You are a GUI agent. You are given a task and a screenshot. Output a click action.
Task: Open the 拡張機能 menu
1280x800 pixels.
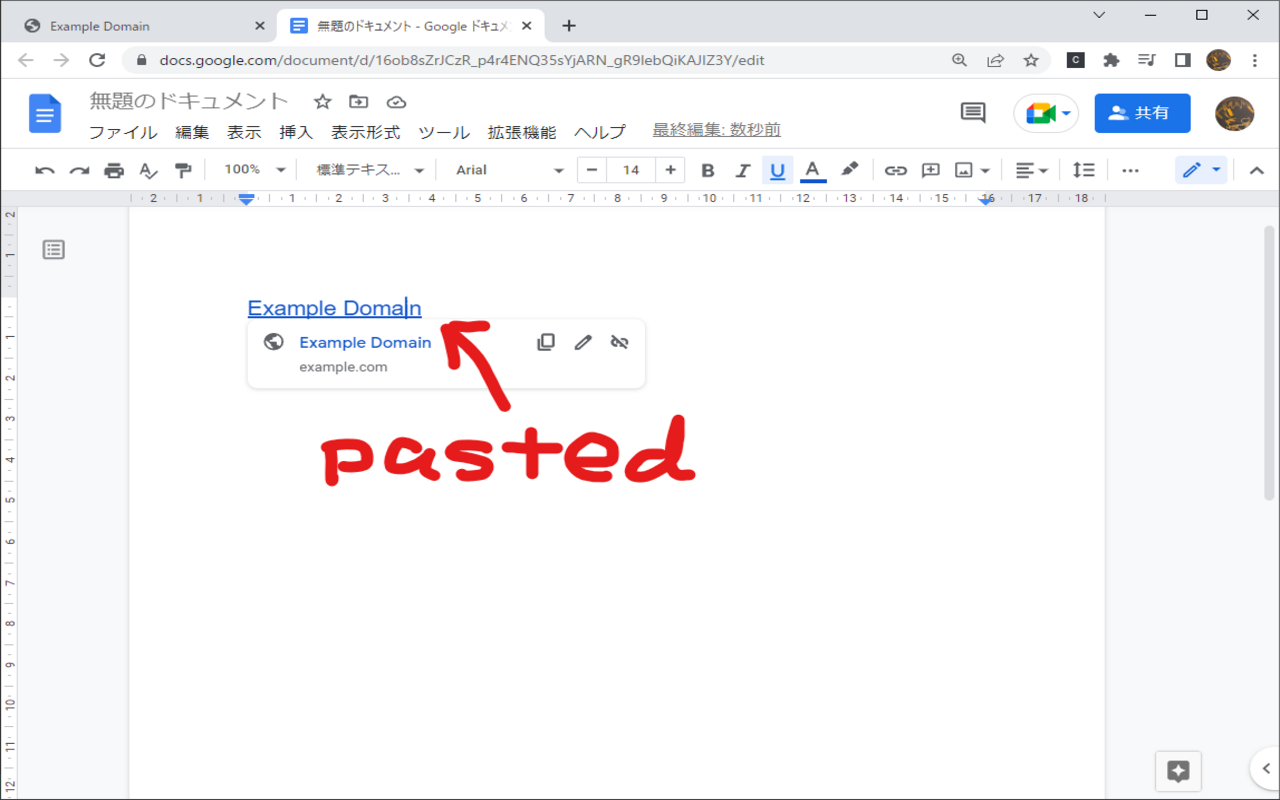click(522, 132)
